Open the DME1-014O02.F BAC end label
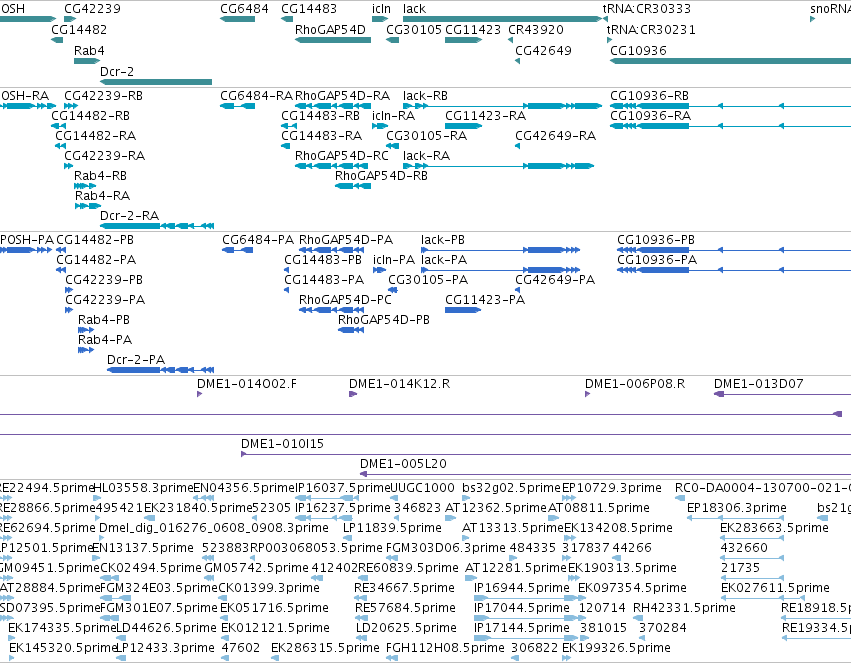This screenshot has width=851, height=663. (x=247, y=384)
